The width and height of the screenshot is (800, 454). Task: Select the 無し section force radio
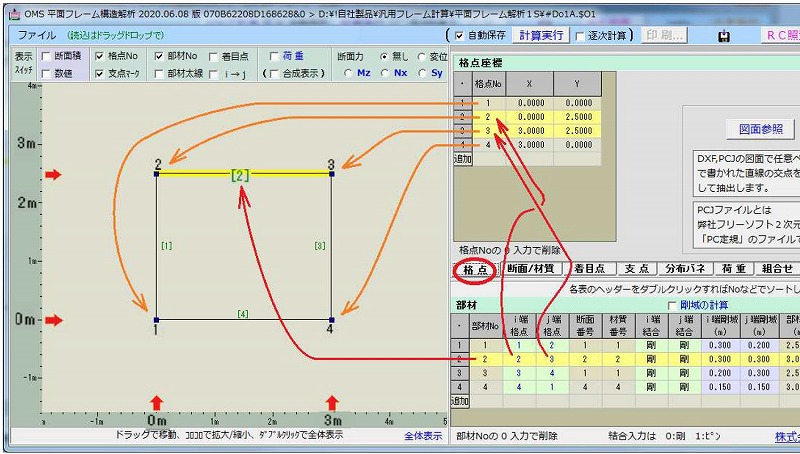coord(384,57)
